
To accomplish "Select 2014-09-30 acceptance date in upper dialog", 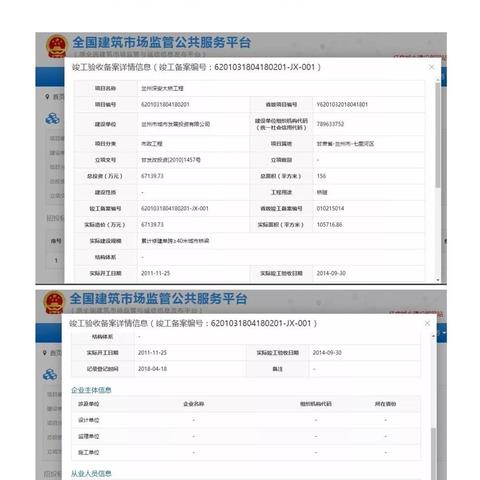I will tap(331, 273).
